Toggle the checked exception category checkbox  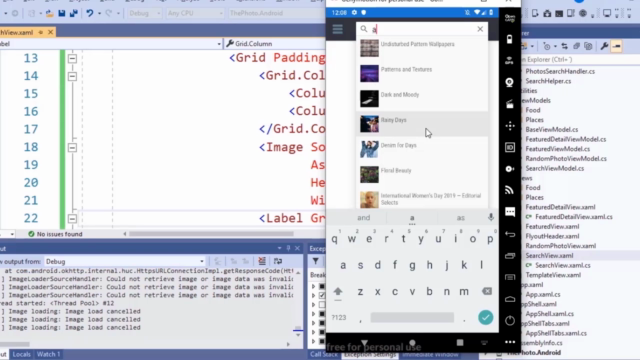point(322,295)
